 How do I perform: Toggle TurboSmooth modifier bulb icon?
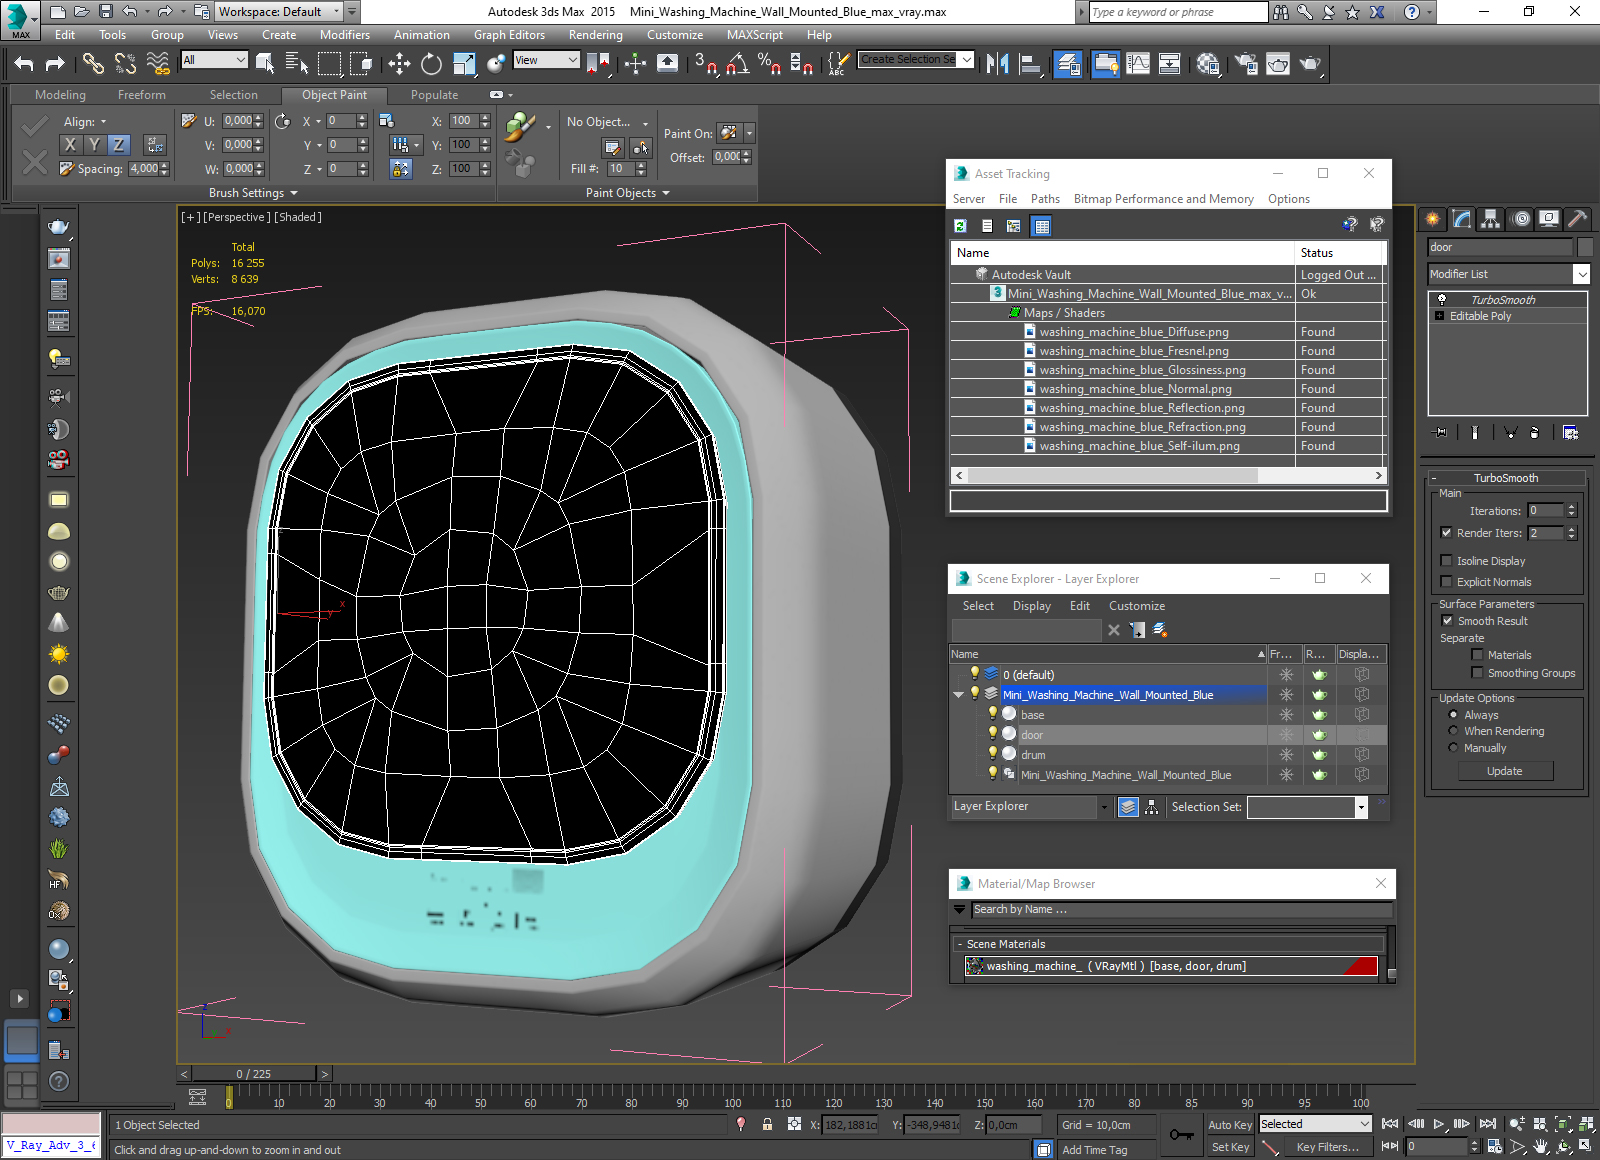[1441, 300]
